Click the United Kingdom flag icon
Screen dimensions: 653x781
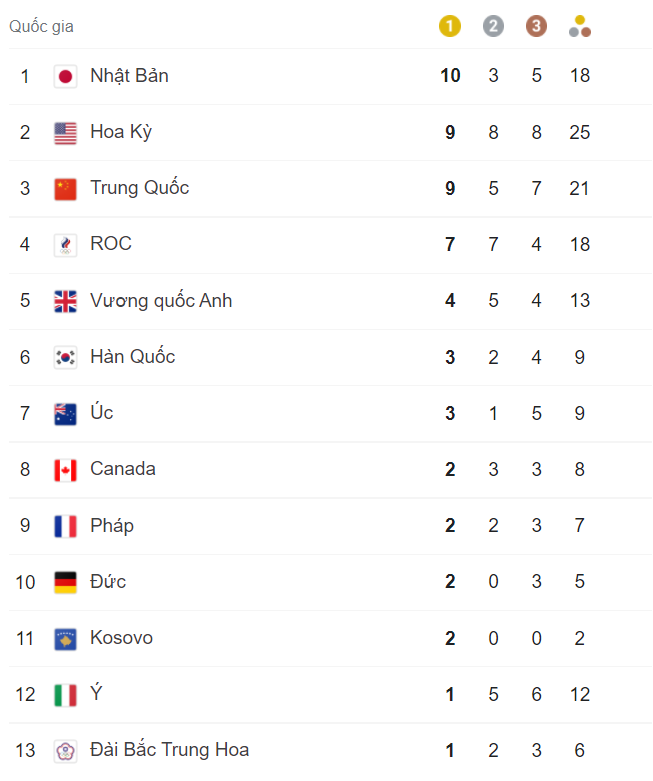[x=65, y=301]
